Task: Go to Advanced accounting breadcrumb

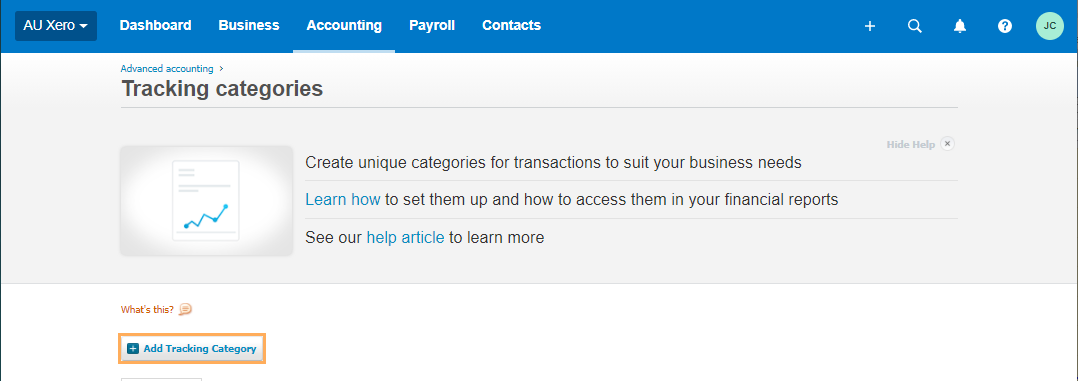Action: click(x=167, y=69)
